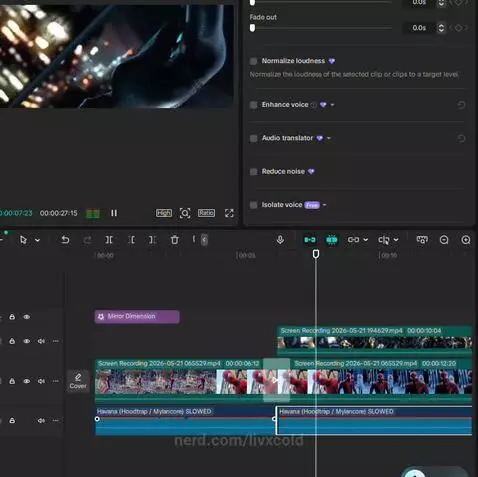Lock the Mirror Dimension effect track
The height and width of the screenshot is (477, 478).
12,317
